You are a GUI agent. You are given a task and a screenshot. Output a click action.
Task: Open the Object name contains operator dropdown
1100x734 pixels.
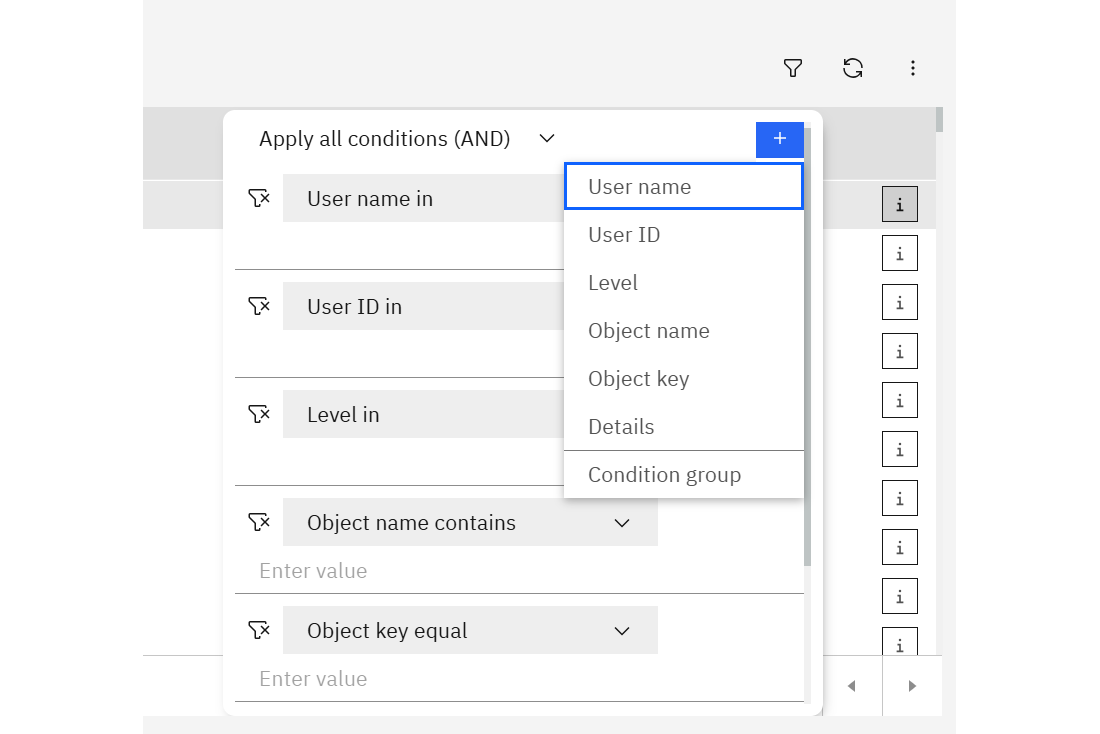621,523
